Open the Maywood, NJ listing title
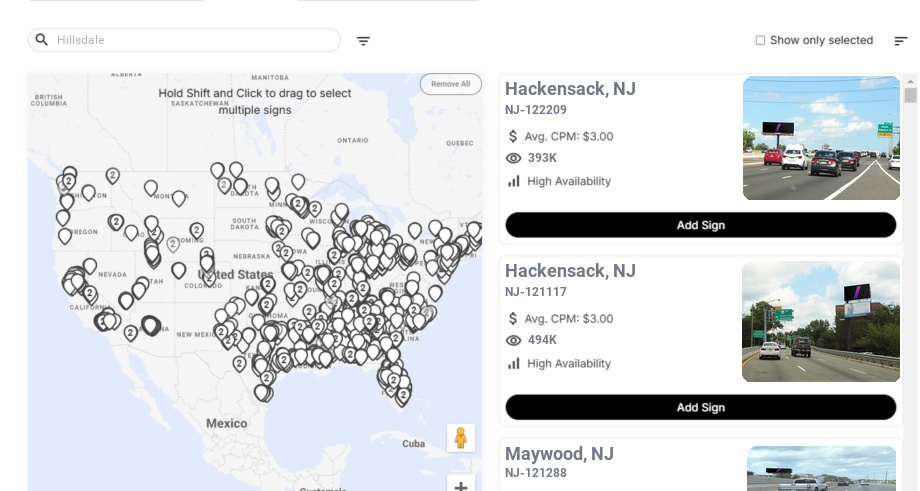Image resolution: width=920 pixels, height=491 pixels. coord(559,454)
